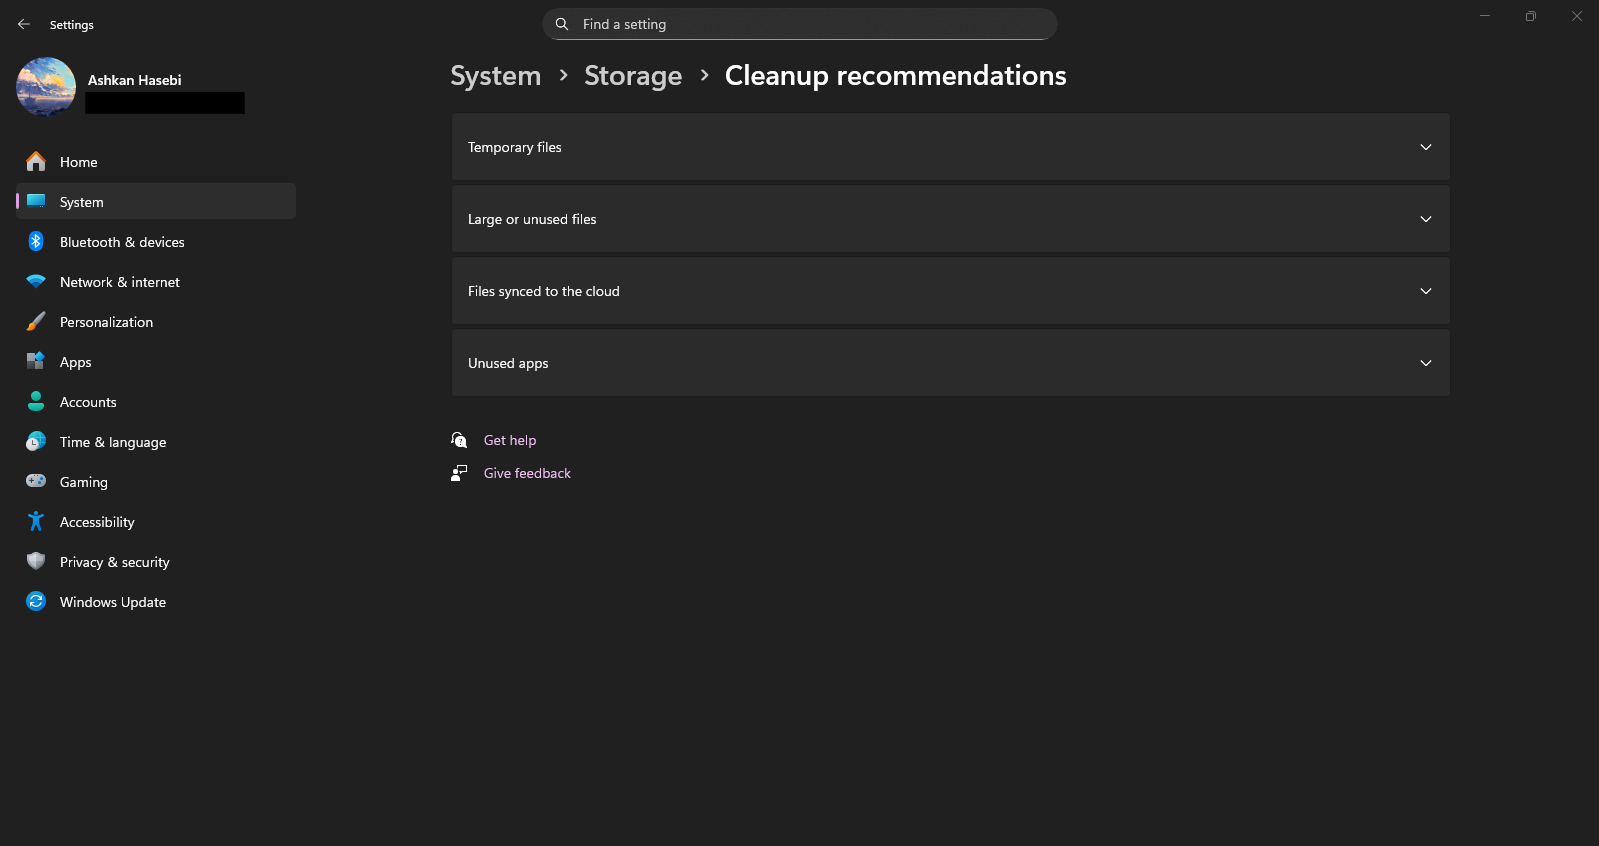The width and height of the screenshot is (1599, 846).
Task: Click the Personalization paintbrush icon
Action: point(36,322)
